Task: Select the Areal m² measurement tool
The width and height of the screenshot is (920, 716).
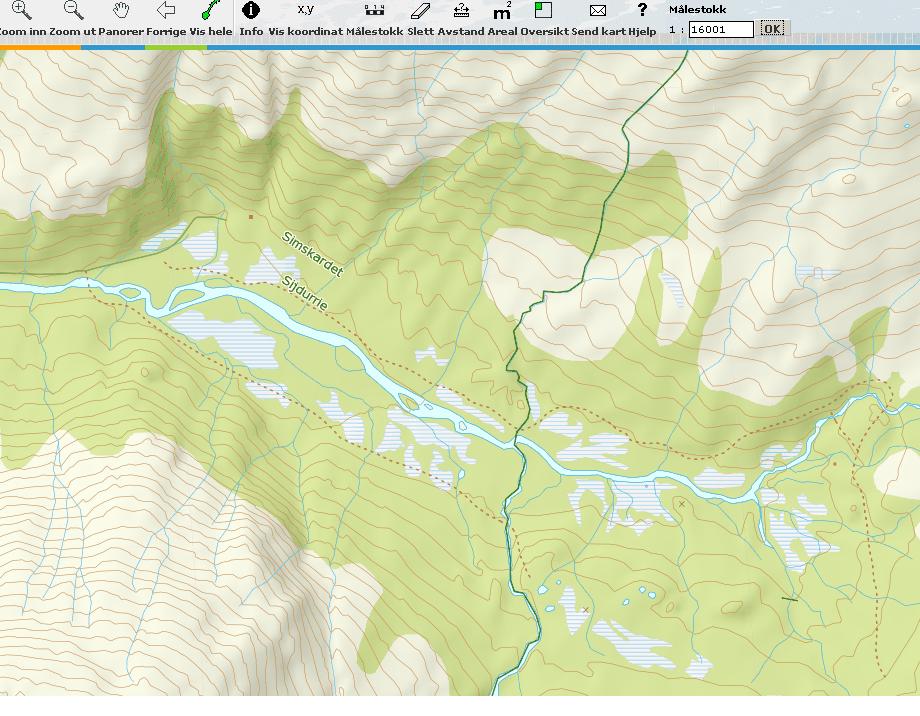Action: tap(502, 11)
